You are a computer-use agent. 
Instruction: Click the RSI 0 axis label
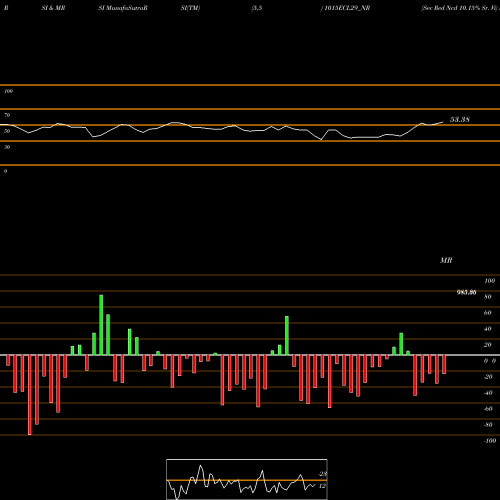coord(5,171)
